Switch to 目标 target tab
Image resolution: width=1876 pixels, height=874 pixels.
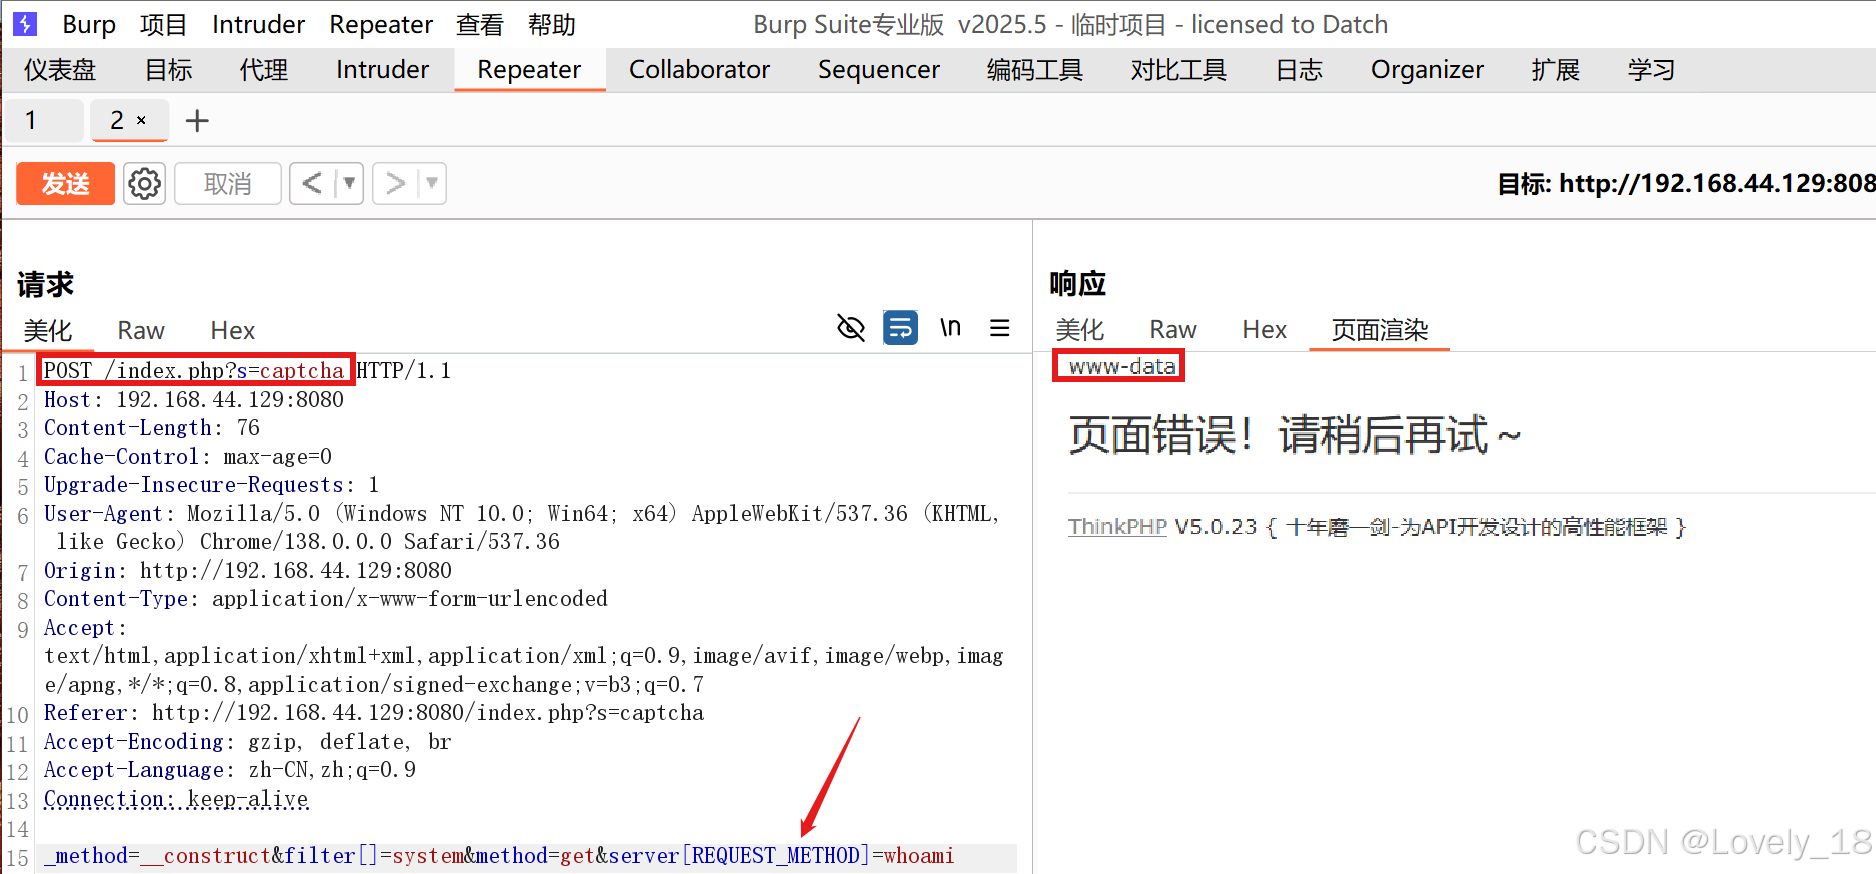pyautogui.click(x=168, y=69)
